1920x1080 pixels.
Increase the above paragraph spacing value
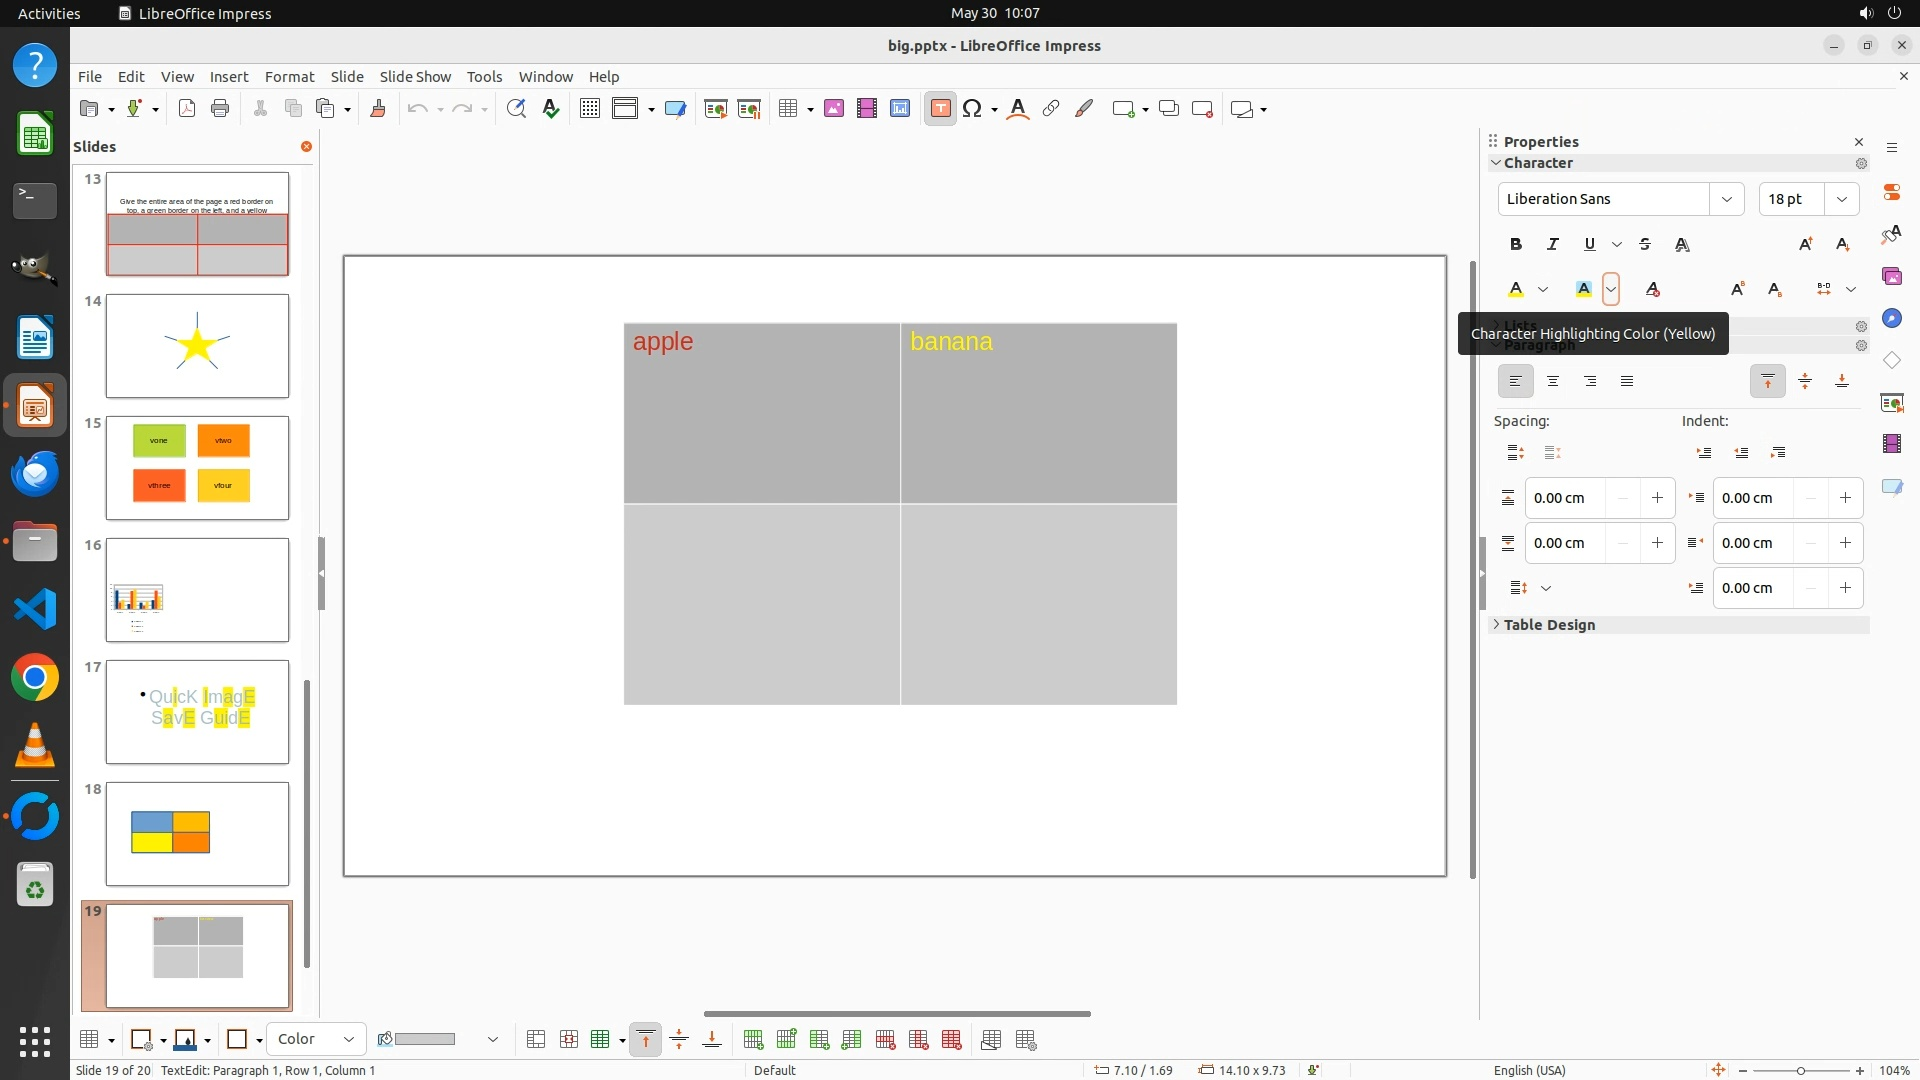[1657, 498]
